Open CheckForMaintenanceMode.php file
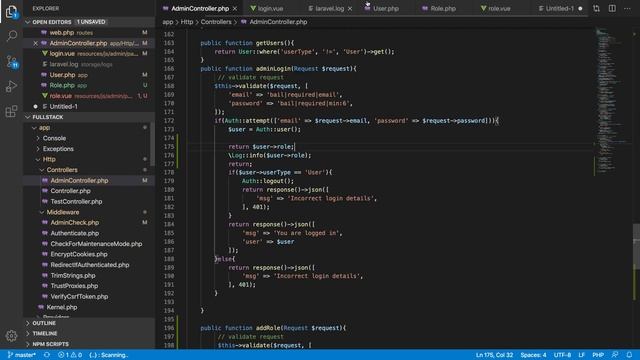The height and width of the screenshot is (360, 640). (96, 244)
